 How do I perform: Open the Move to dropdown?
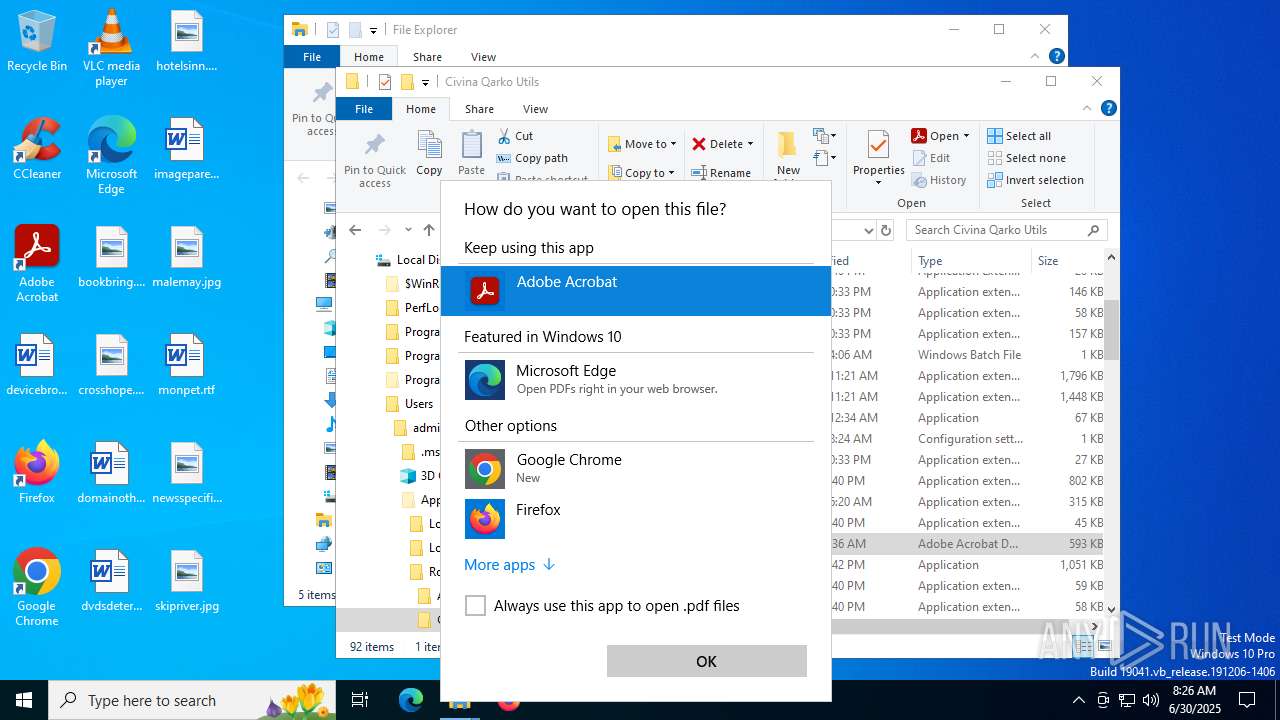click(x=642, y=144)
